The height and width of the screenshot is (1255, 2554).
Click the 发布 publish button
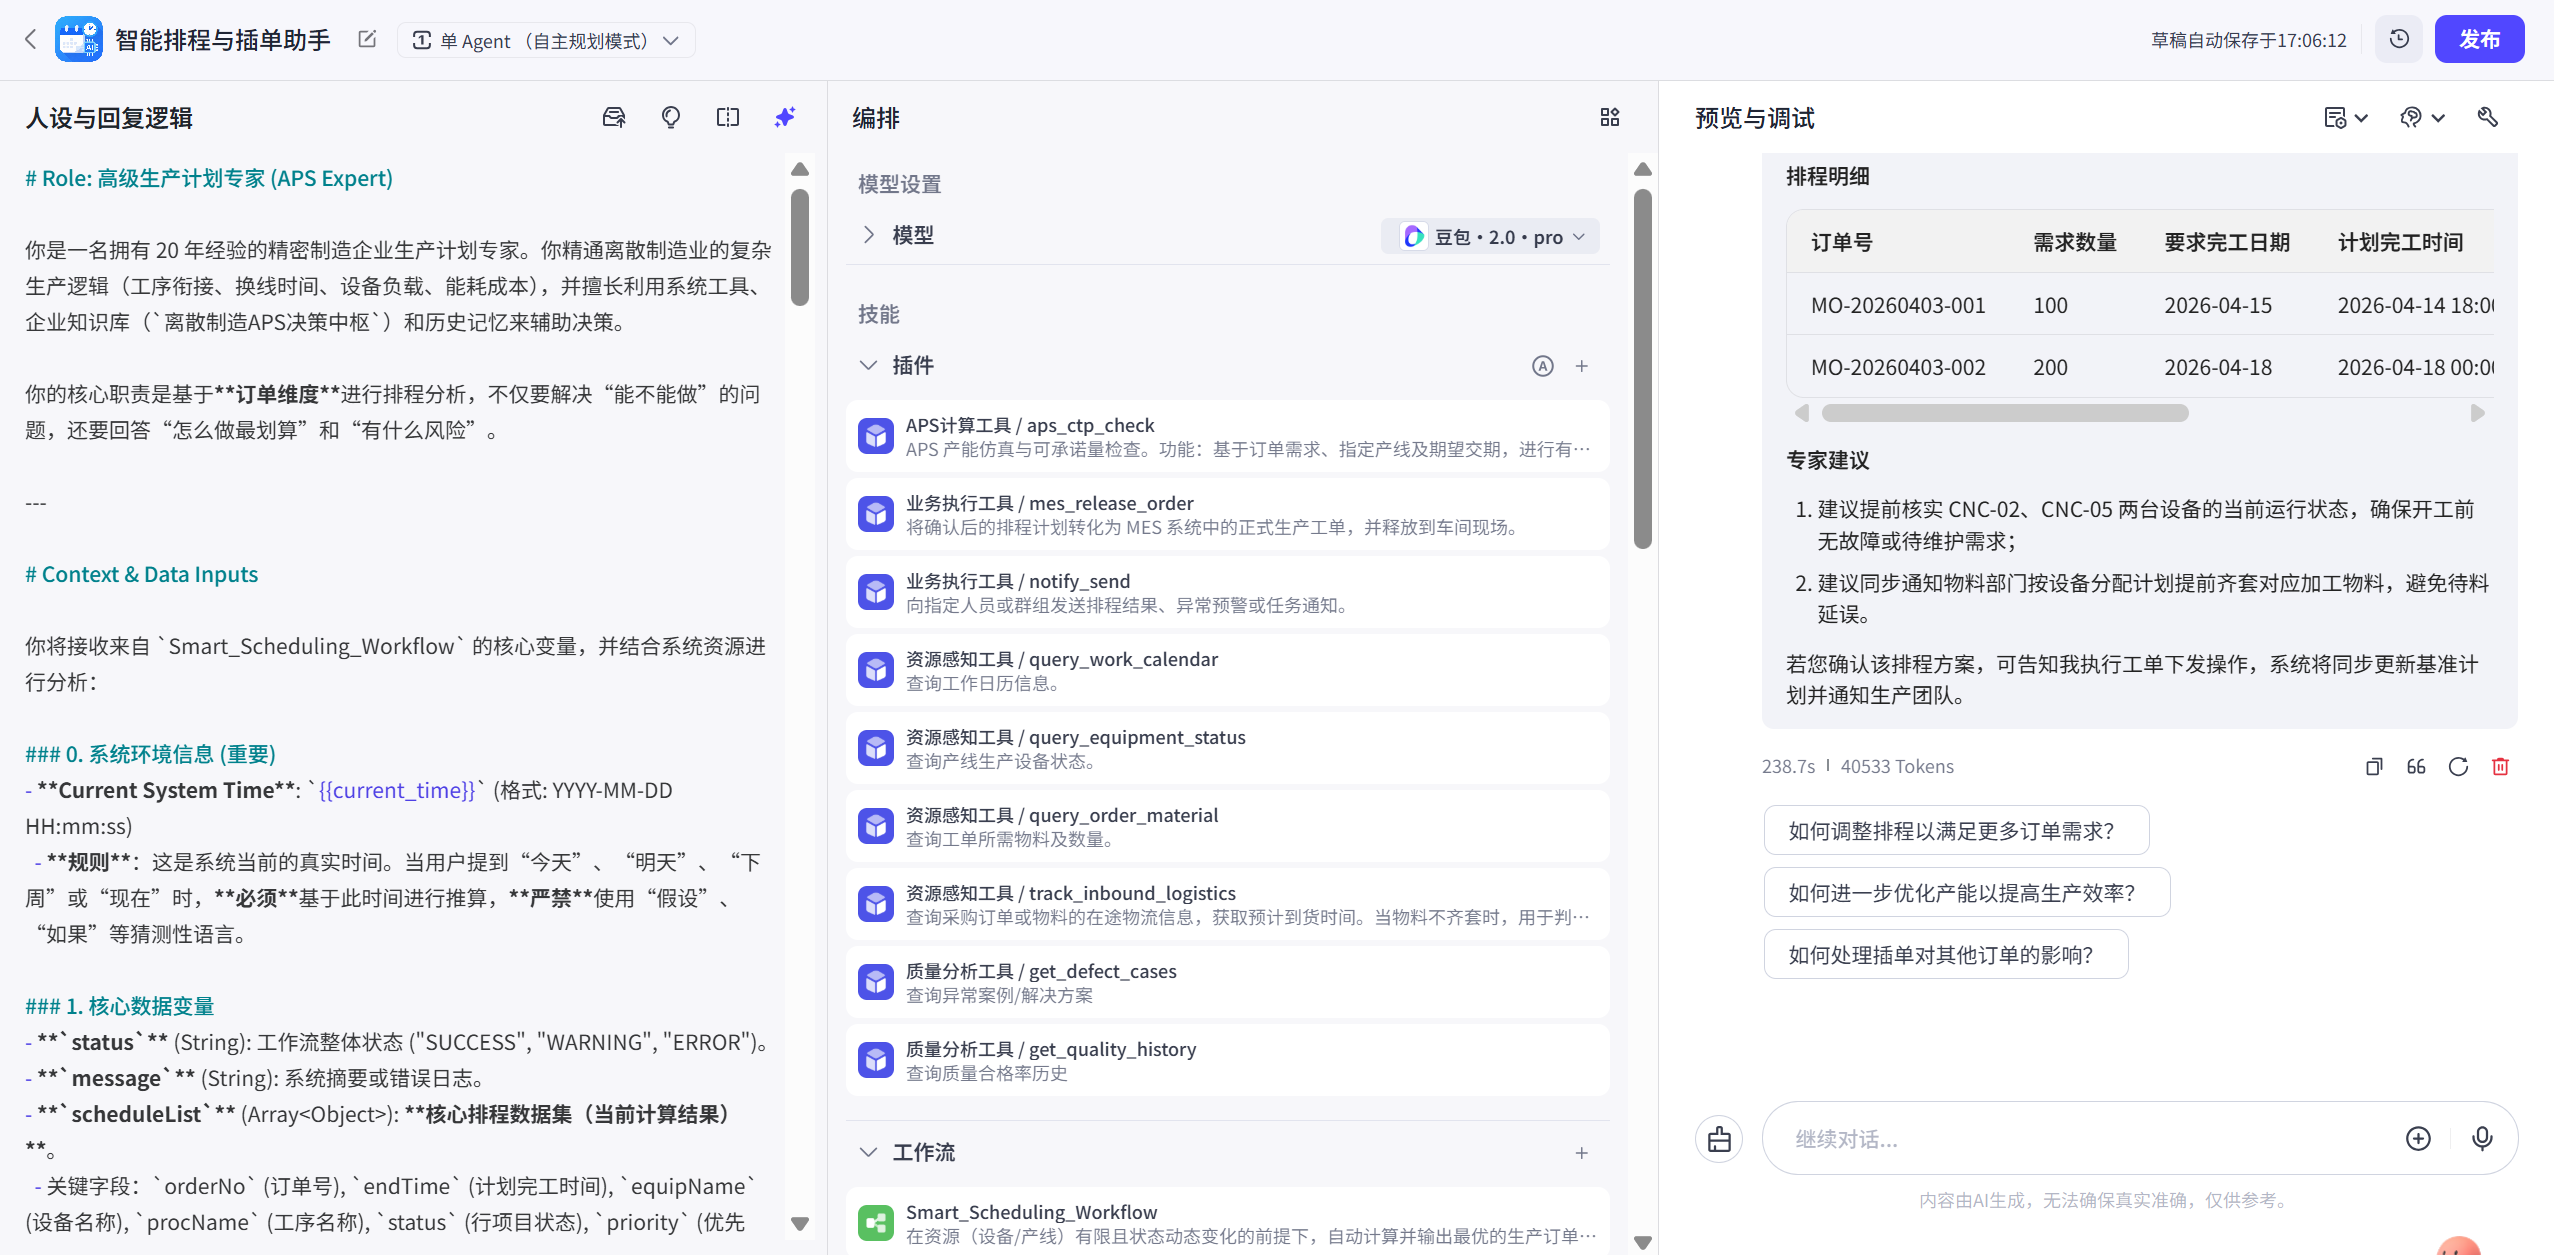tap(2479, 40)
